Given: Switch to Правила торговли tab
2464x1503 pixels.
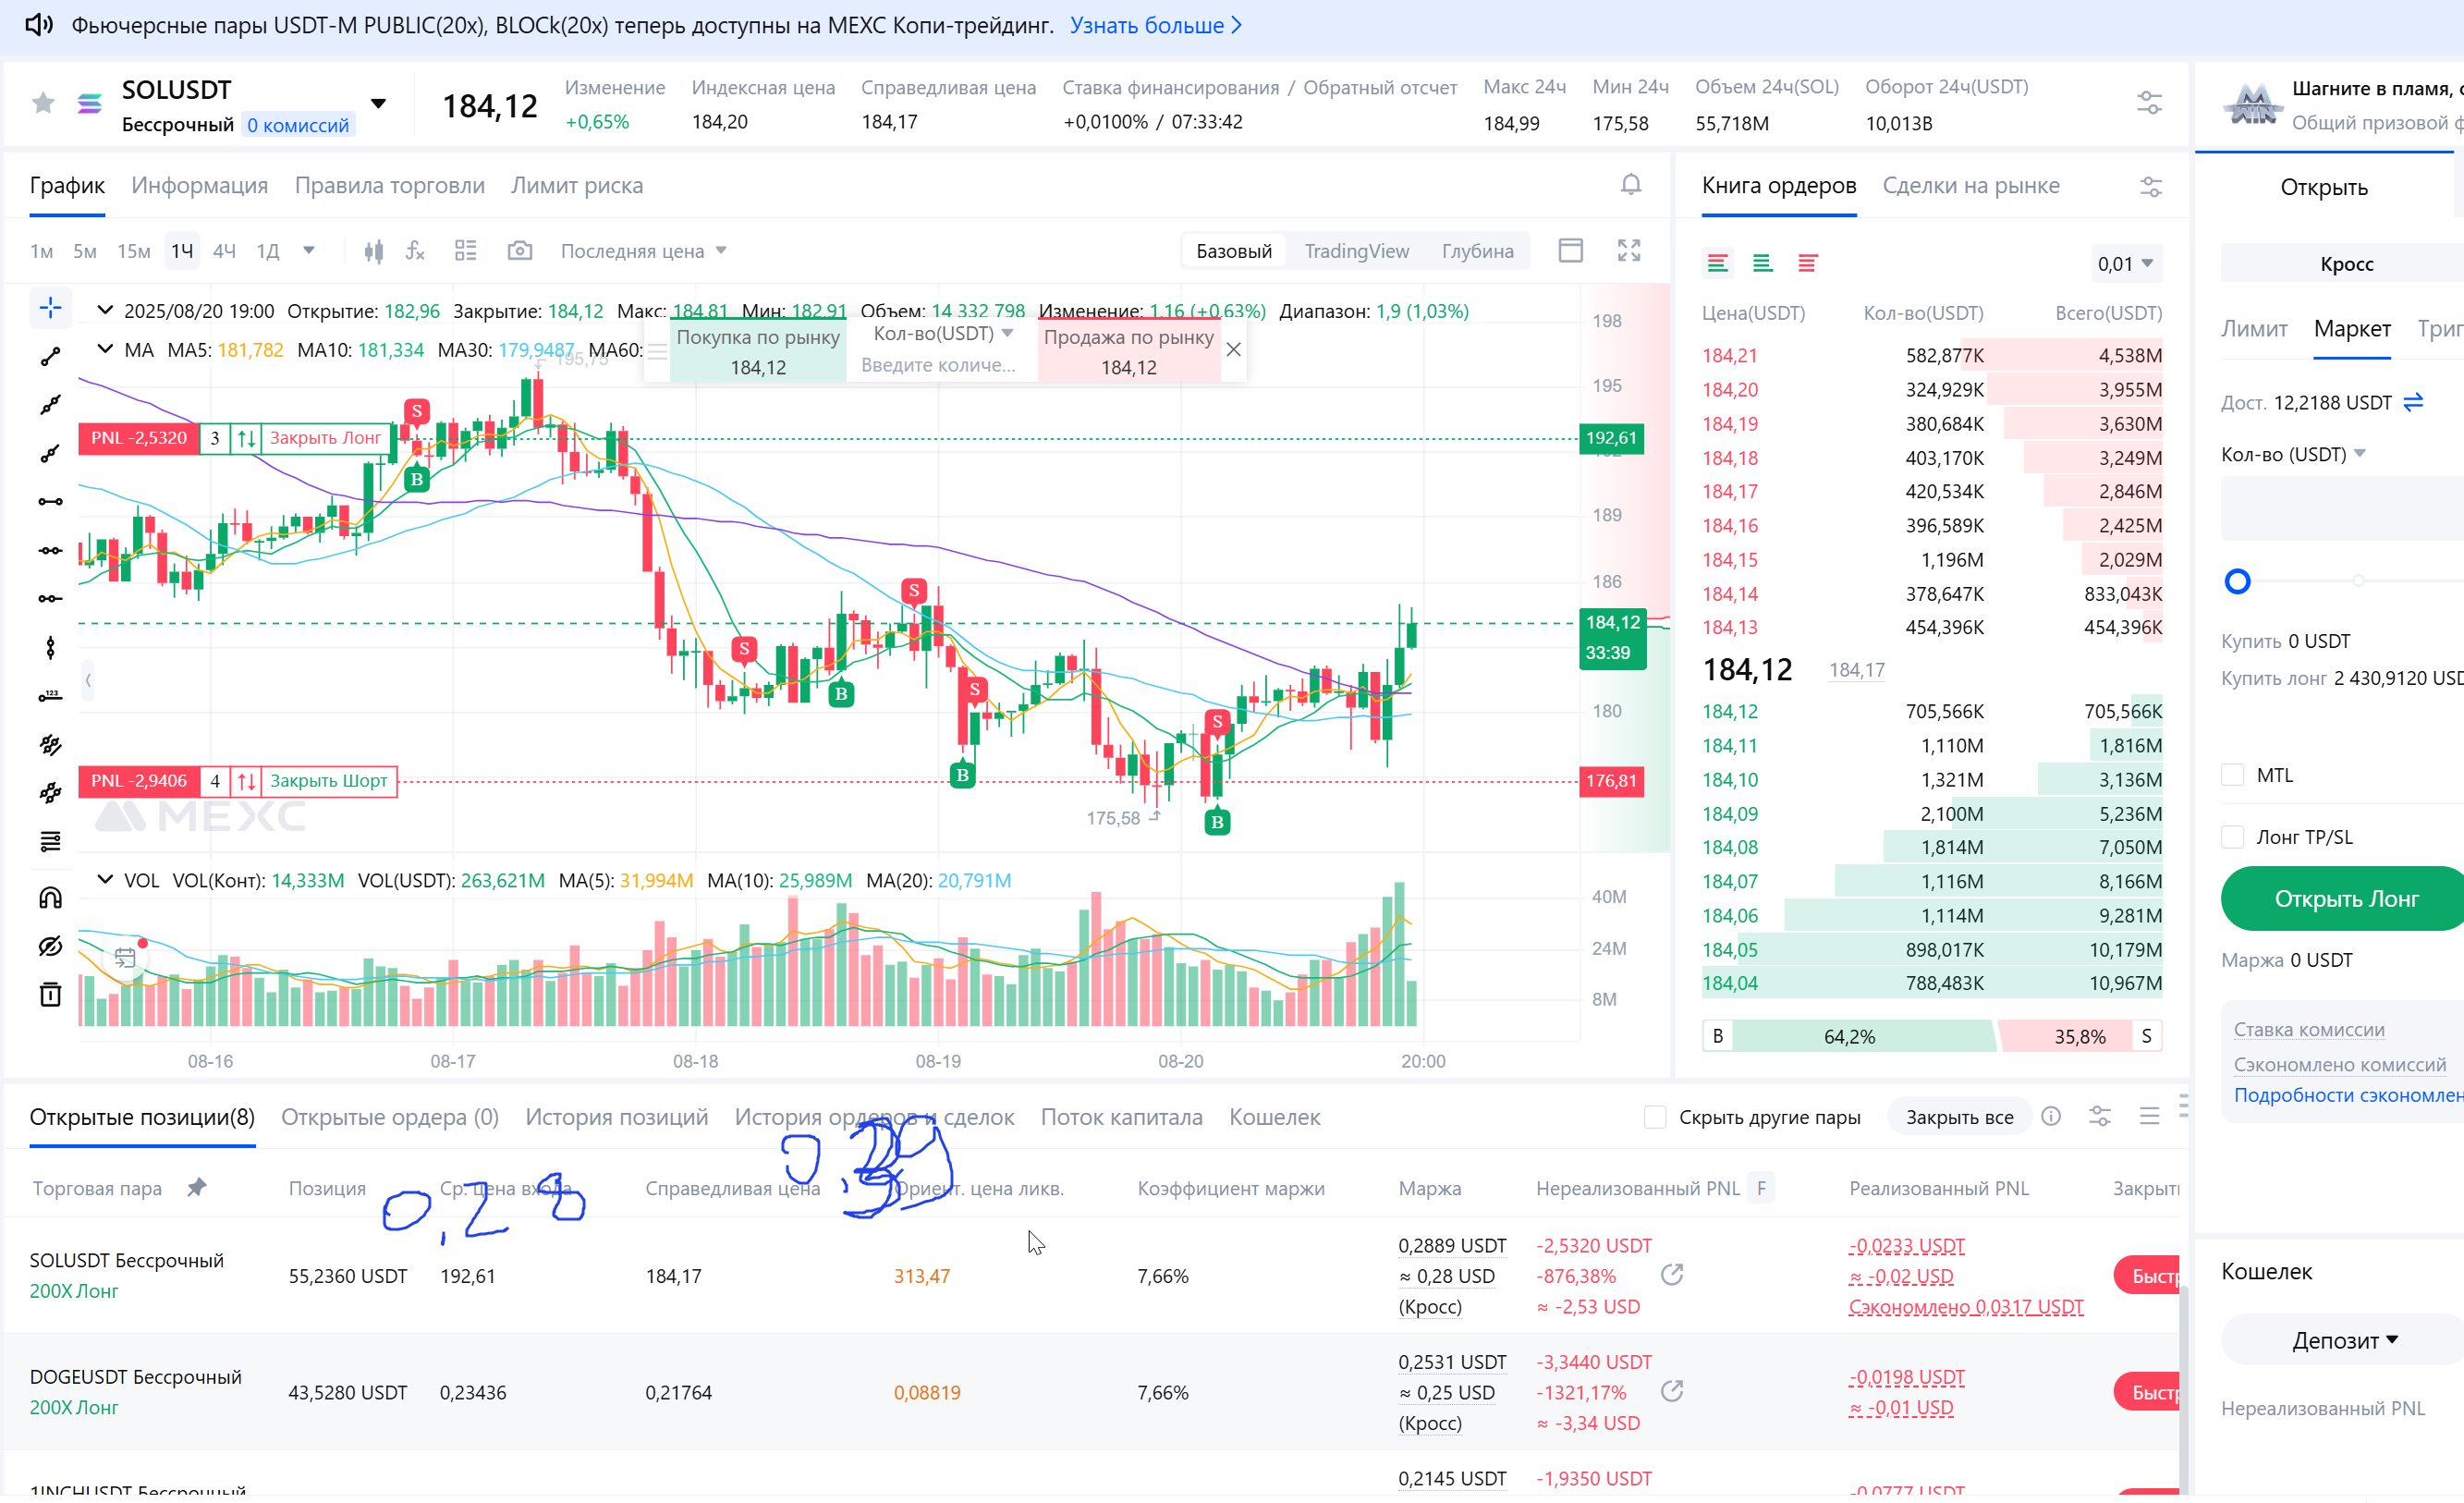Looking at the screenshot, I should click(389, 186).
